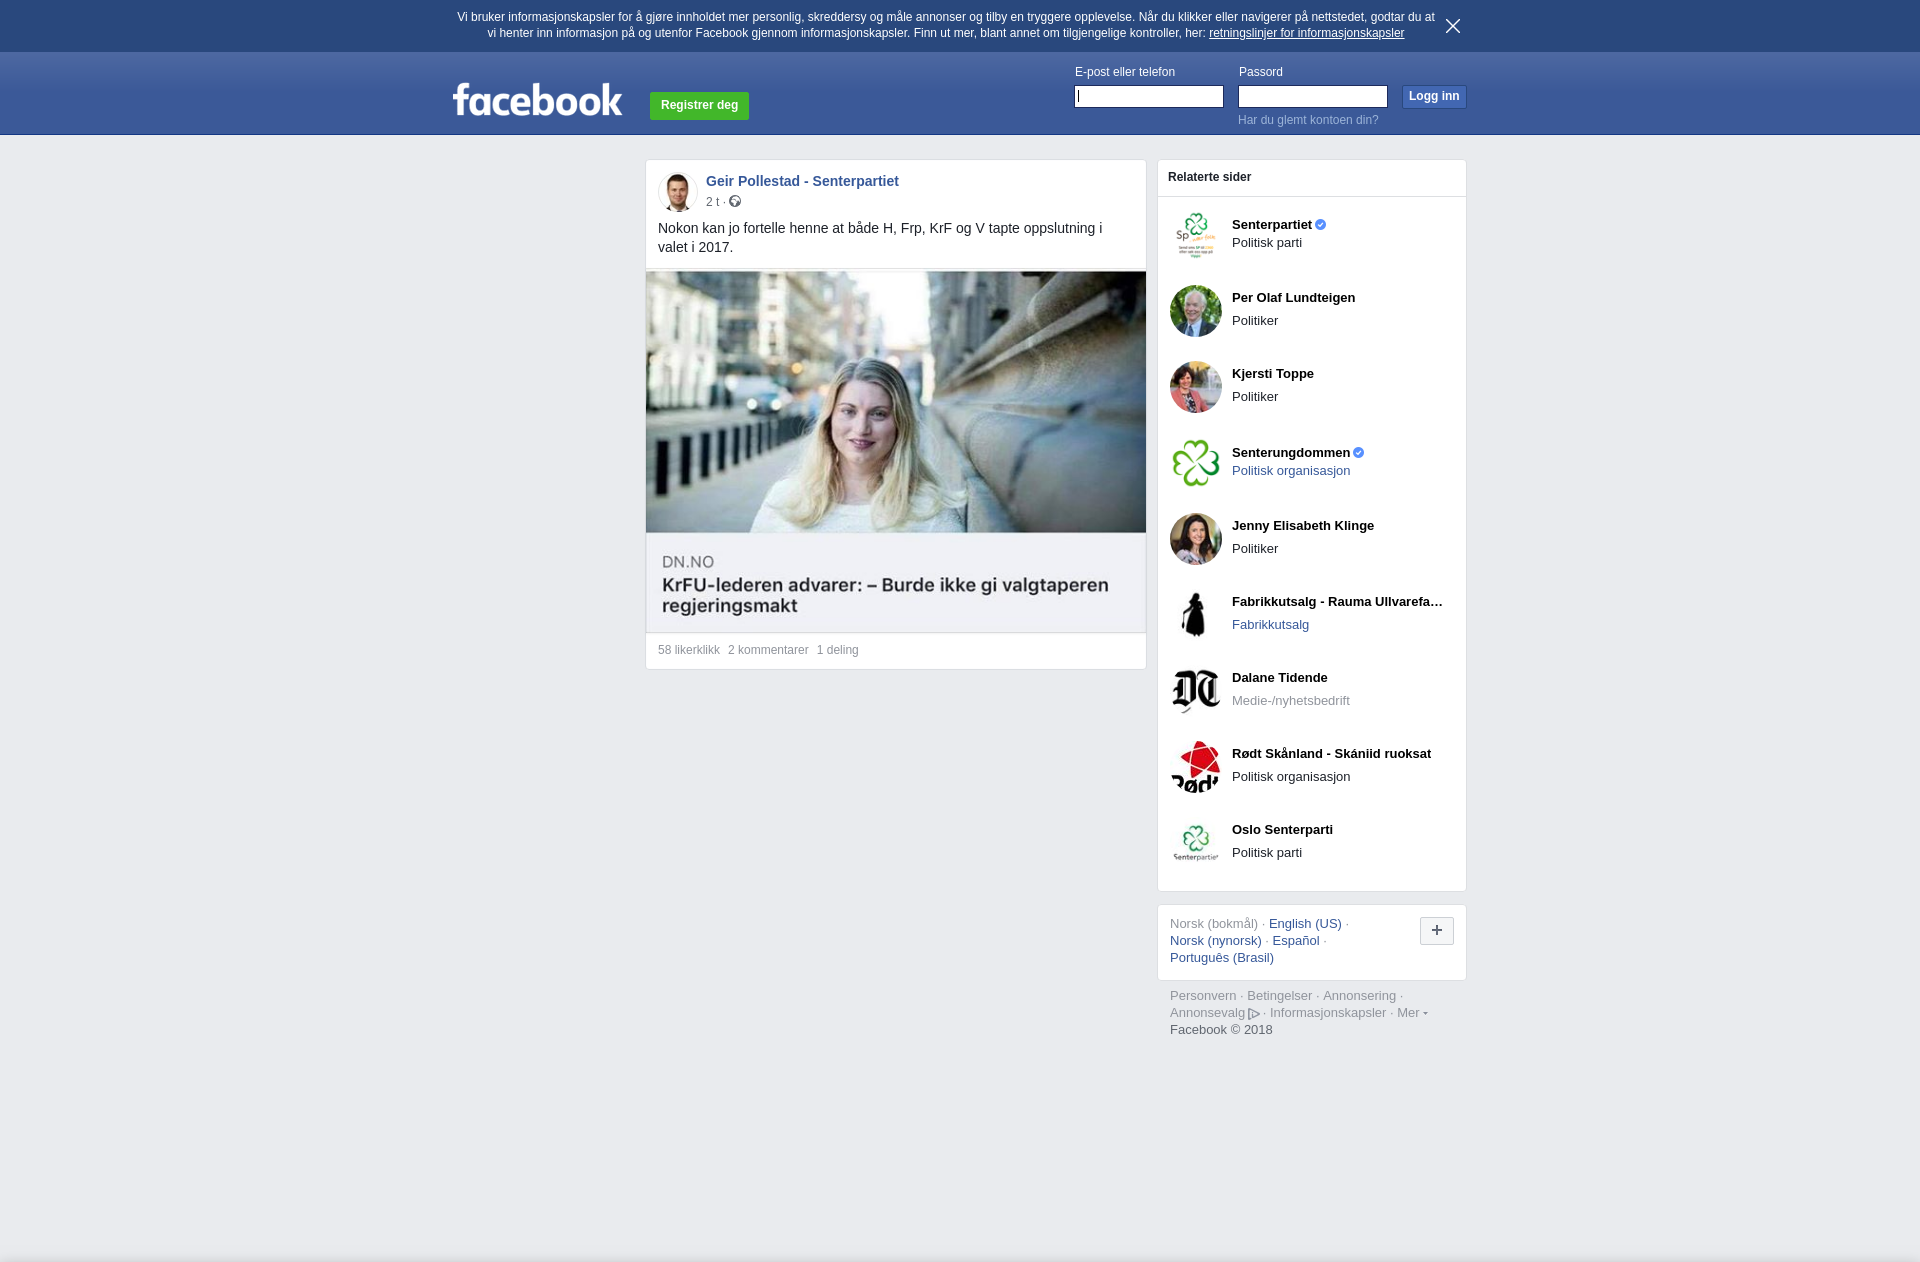
Task: Click the verified badge next to Senterpartiet
Action: tap(1321, 225)
